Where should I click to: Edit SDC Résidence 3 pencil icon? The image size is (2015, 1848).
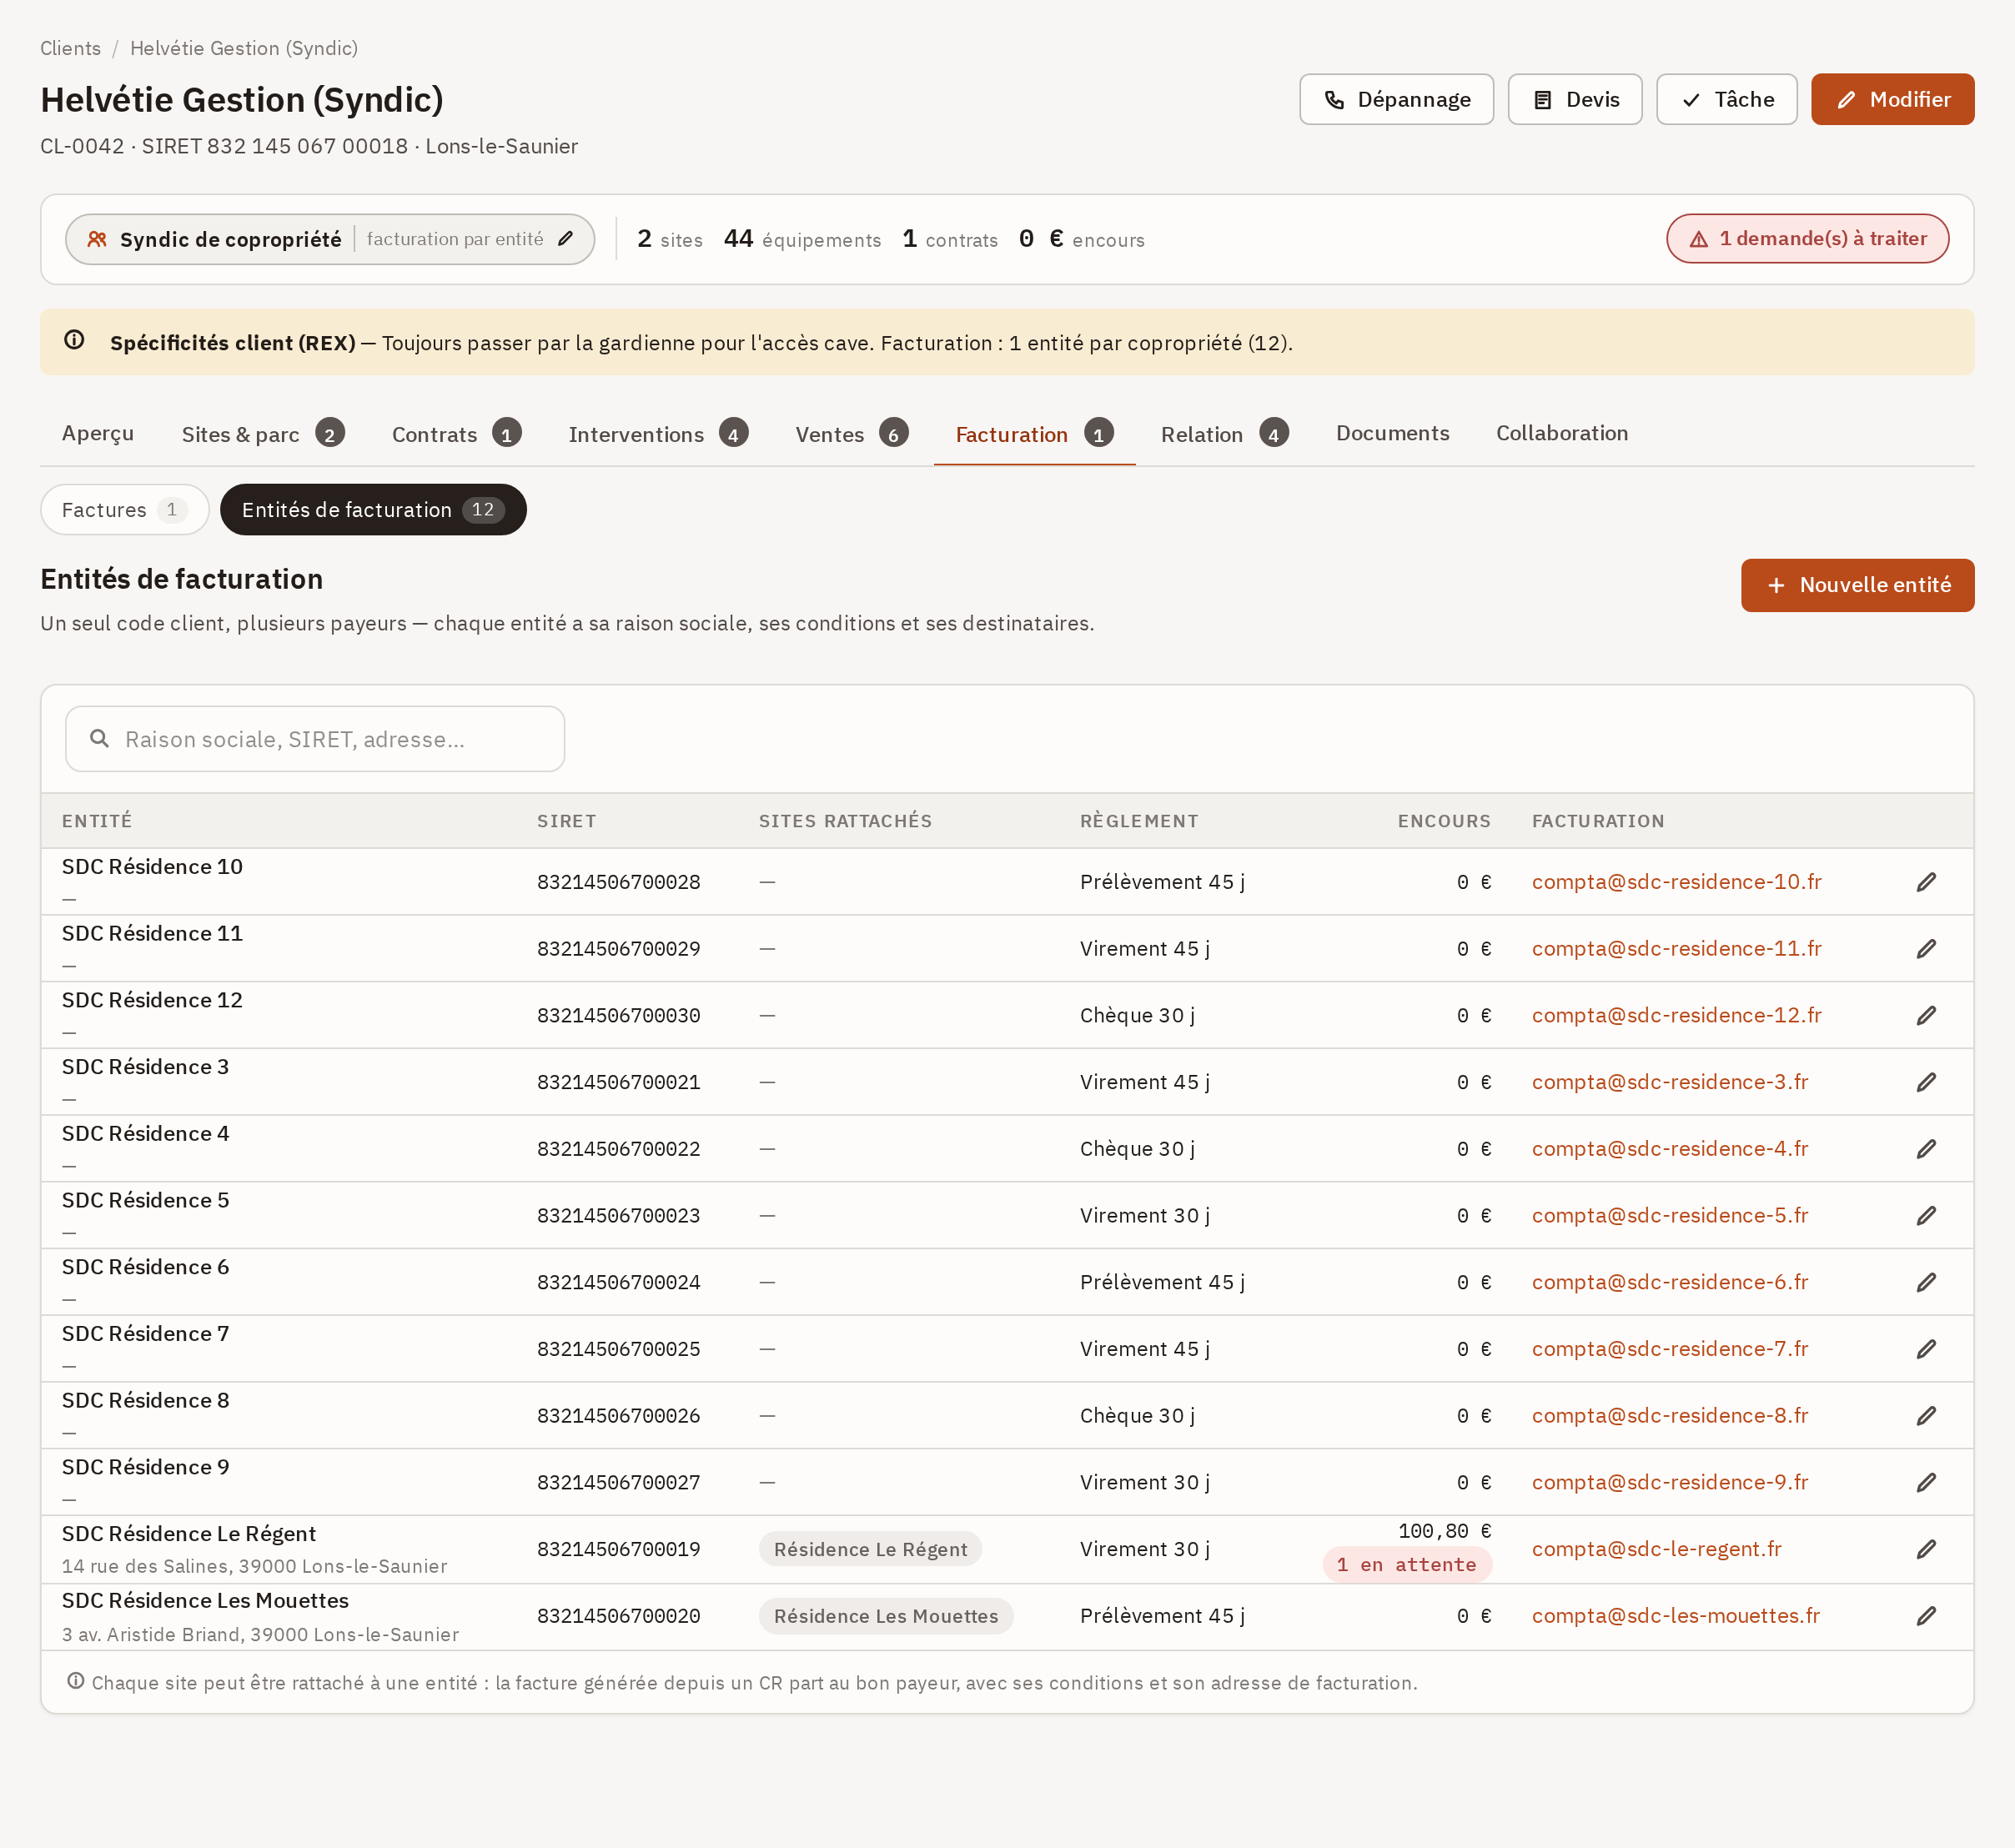1926,1082
